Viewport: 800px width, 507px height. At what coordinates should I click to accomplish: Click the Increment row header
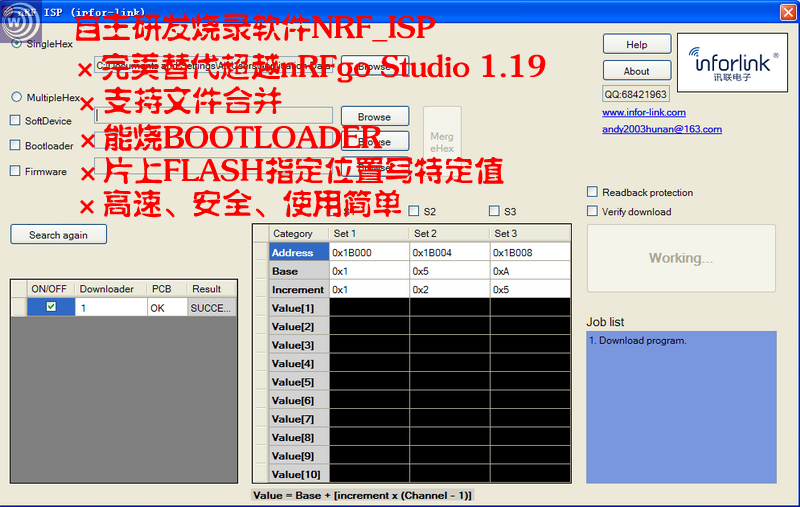coord(299,289)
